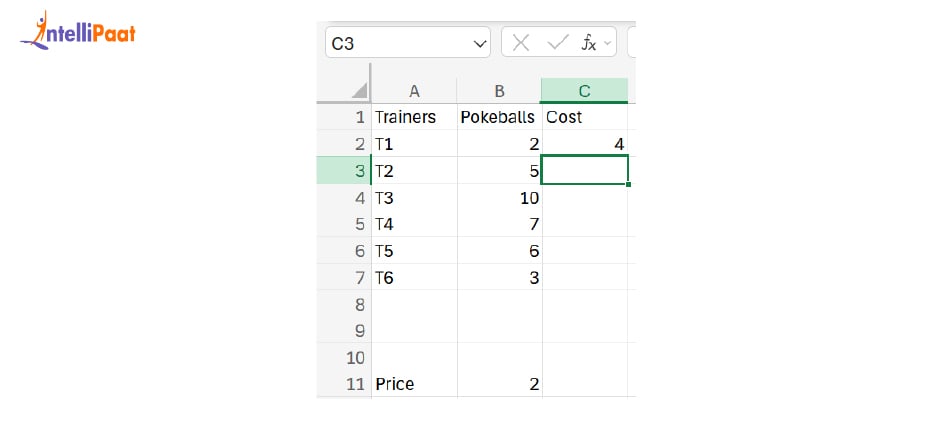Click the Select All corner triangle
Image resolution: width=950 pixels, height=421 pixels.
coord(358,91)
